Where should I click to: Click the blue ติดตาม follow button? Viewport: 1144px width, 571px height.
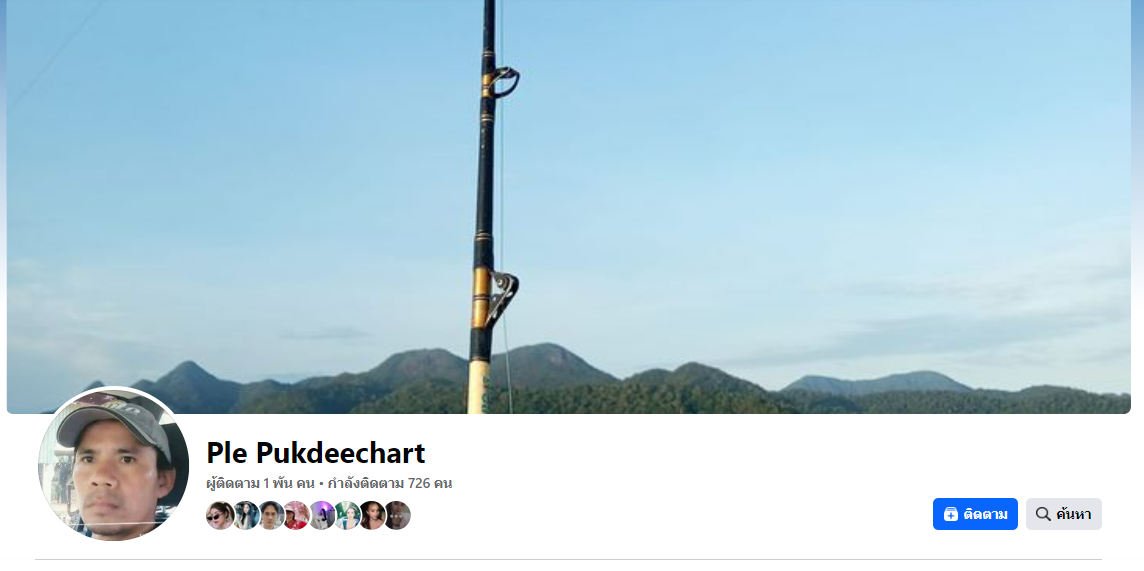pos(975,514)
